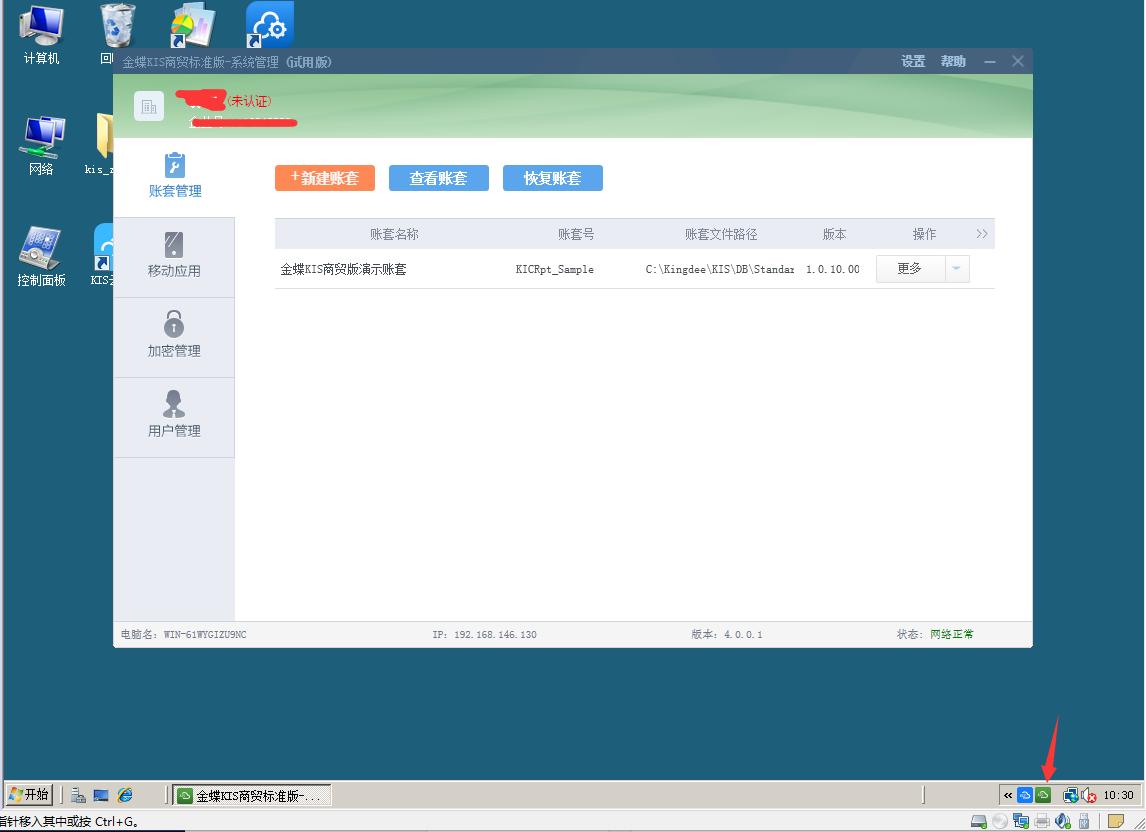
Task: Collapse tray icons with the << chevron
Action: pos(1008,795)
